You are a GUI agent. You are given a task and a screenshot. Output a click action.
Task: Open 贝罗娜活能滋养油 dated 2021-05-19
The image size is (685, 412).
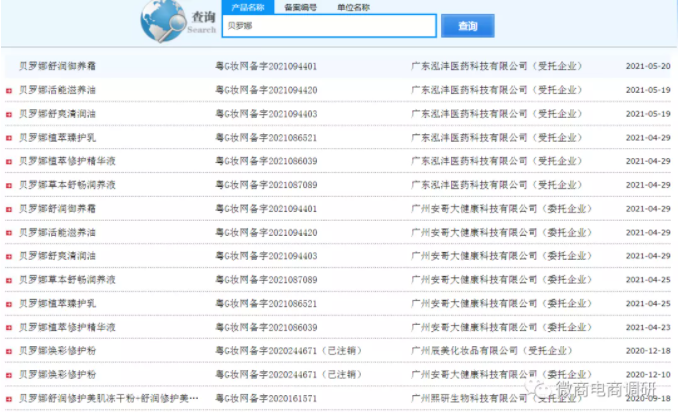tap(57, 90)
